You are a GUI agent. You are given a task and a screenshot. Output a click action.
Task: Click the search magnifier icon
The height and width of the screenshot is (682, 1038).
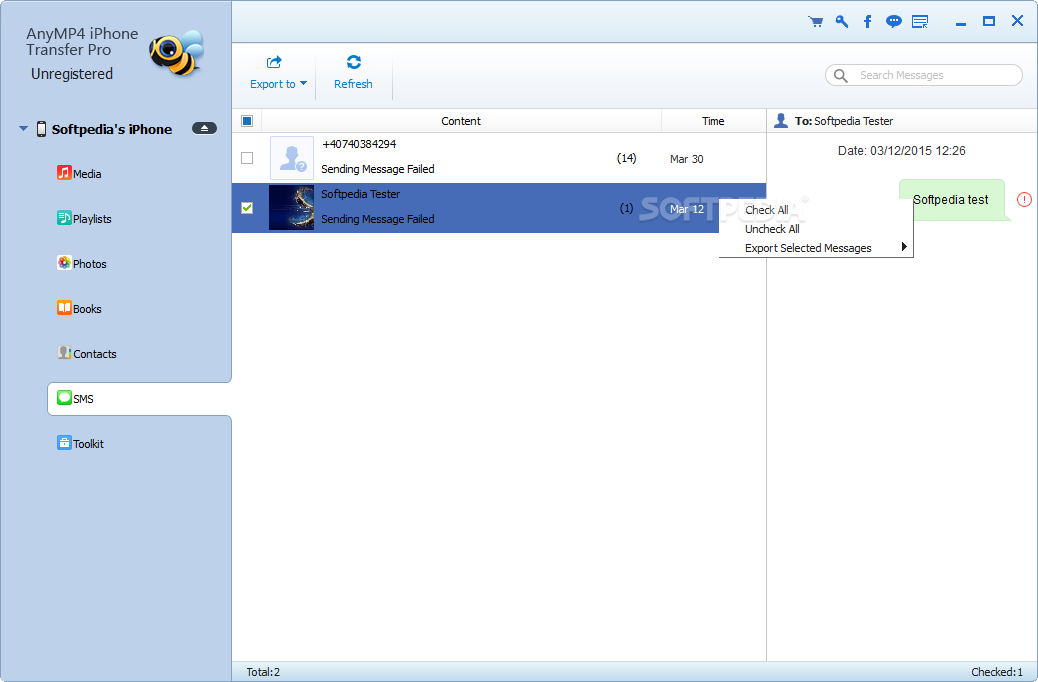[841, 75]
